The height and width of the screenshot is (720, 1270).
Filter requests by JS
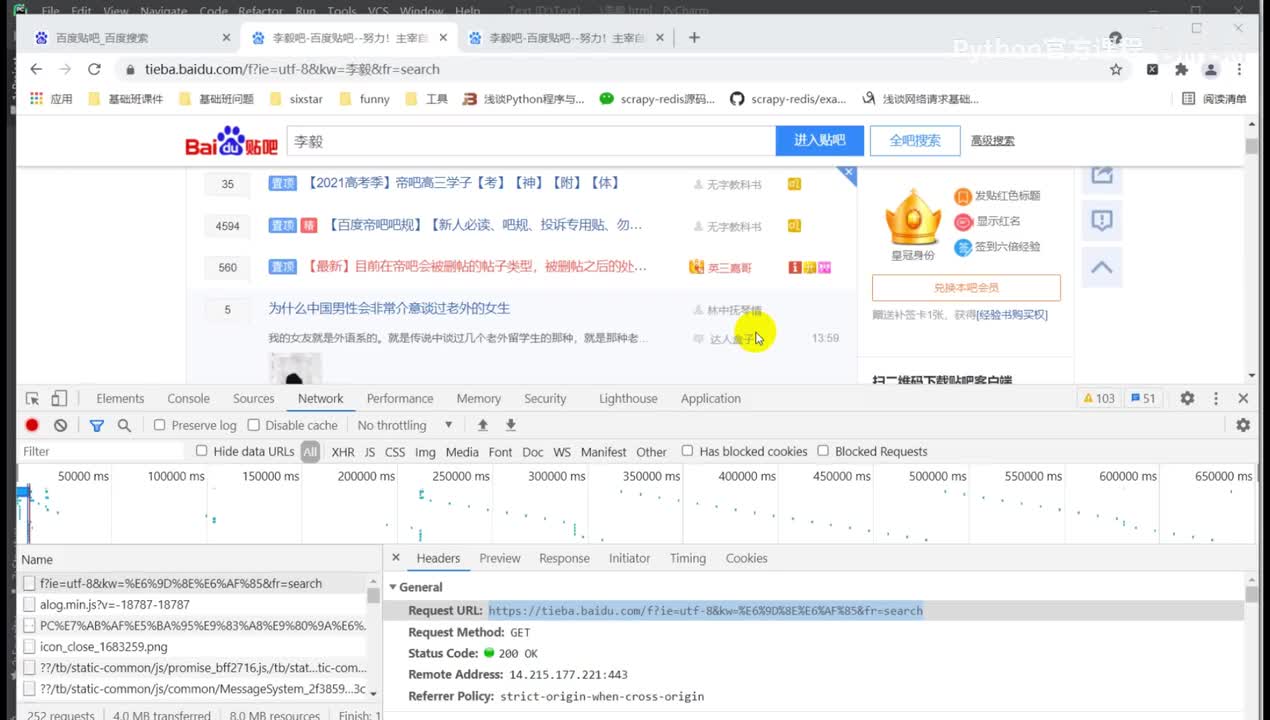coord(370,452)
